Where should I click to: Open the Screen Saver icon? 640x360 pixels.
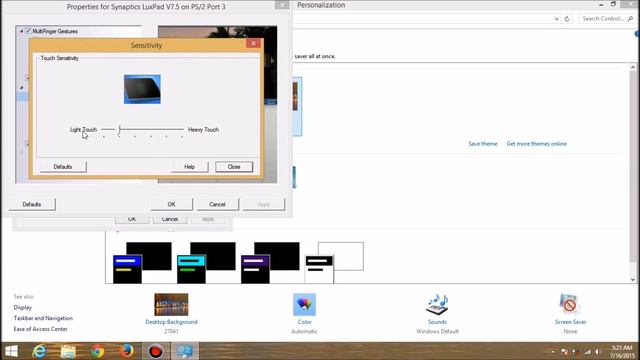570,304
